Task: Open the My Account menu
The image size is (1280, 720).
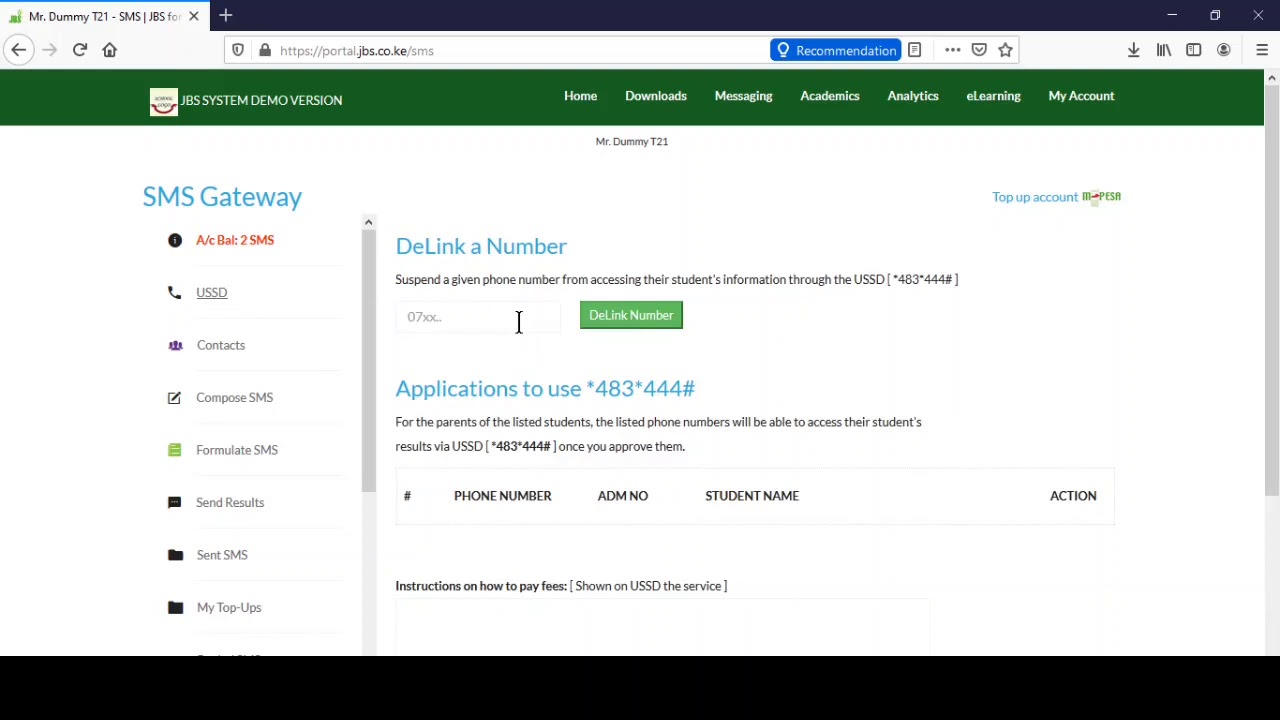Action: 1081,96
